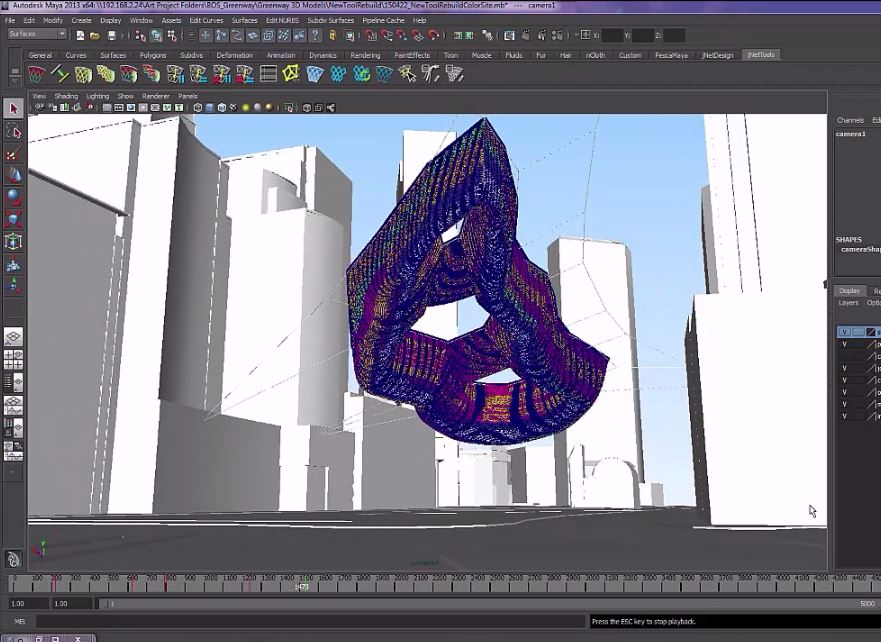Open the Surfaces menu set dropdown
Image resolution: width=881 pixels, height=642 pixels.
click(37, 34)
